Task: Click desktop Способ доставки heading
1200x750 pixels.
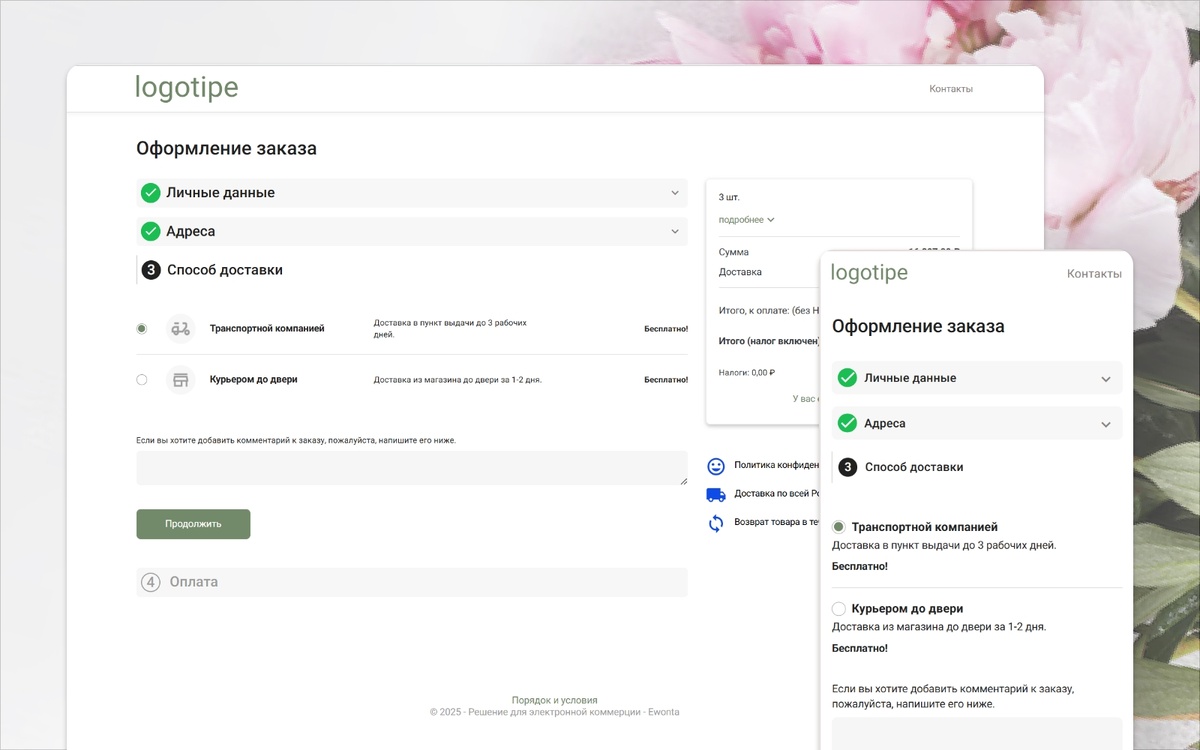Action: 225,270
